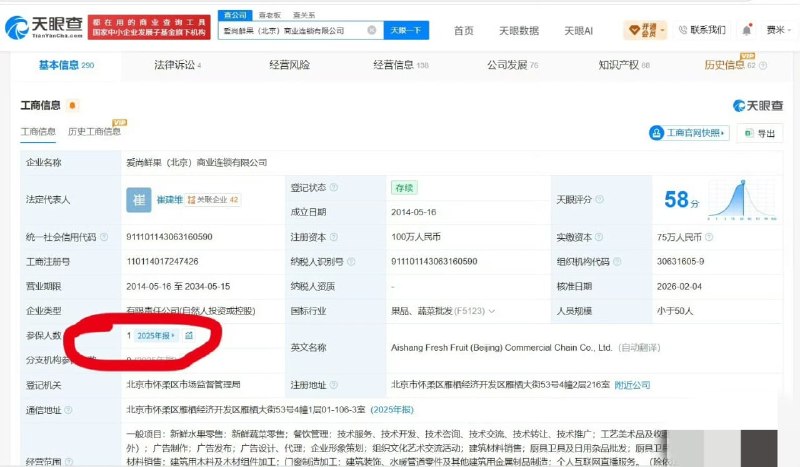Click the help icon next to 天眼评分

599,199
